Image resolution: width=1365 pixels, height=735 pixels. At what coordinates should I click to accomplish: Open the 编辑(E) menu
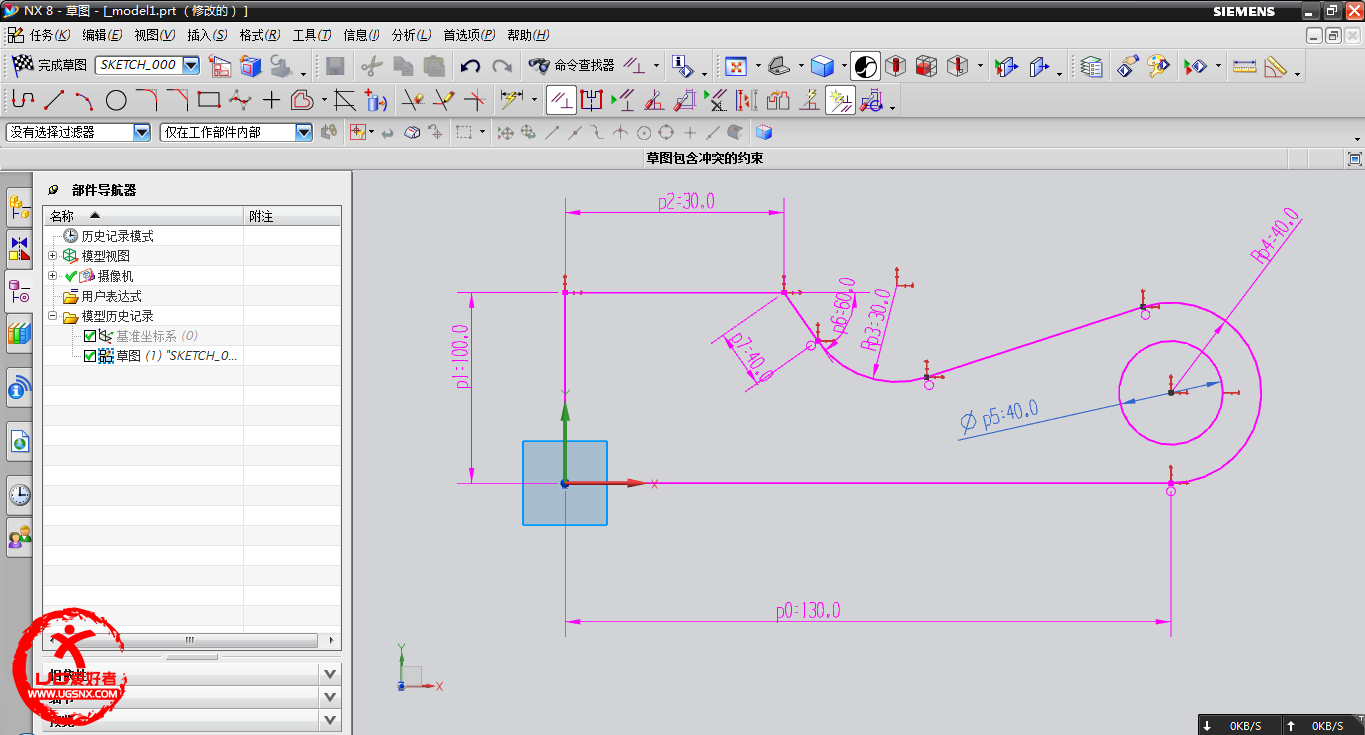(102, 35)
